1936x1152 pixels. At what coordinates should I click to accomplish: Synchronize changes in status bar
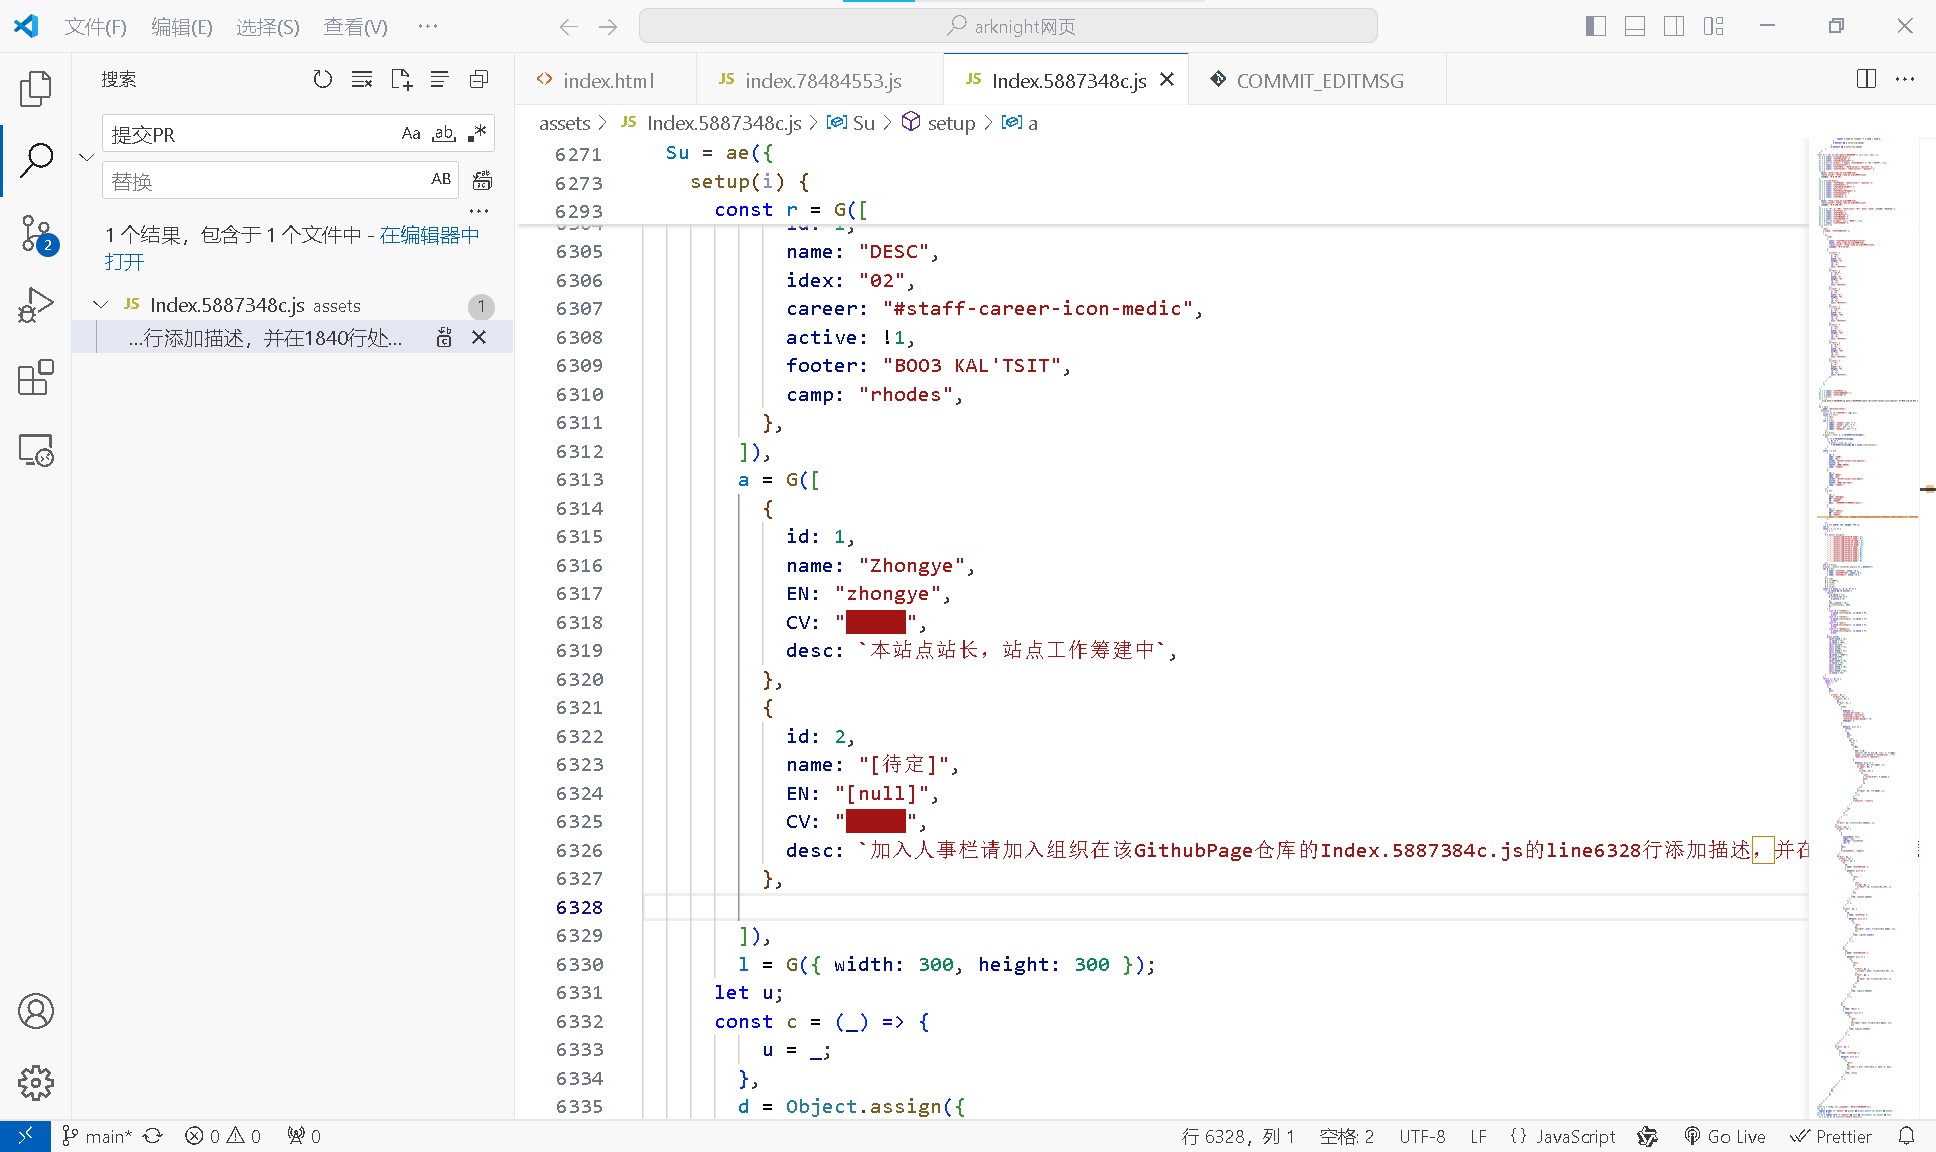(152, 1136)
